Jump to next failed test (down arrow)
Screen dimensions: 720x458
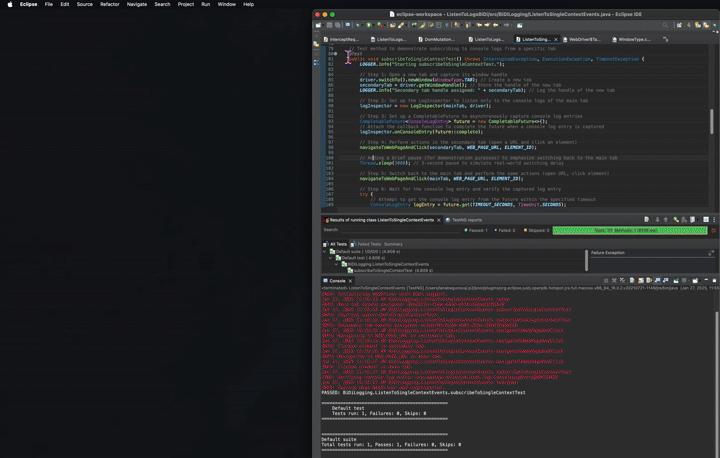tap(657, 220)
